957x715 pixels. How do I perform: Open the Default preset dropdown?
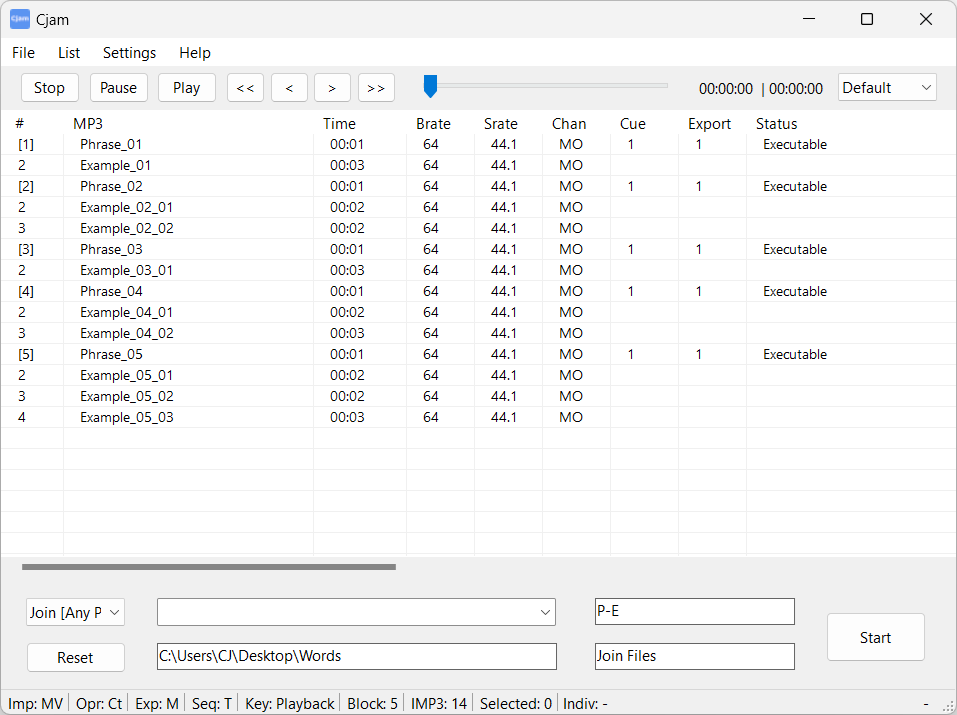pyautogui.click(x=887, y=87)
